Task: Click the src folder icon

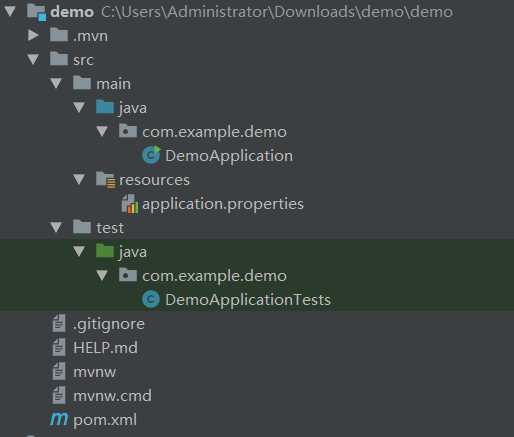Action: pyautogui.click(x=59, y=59)
